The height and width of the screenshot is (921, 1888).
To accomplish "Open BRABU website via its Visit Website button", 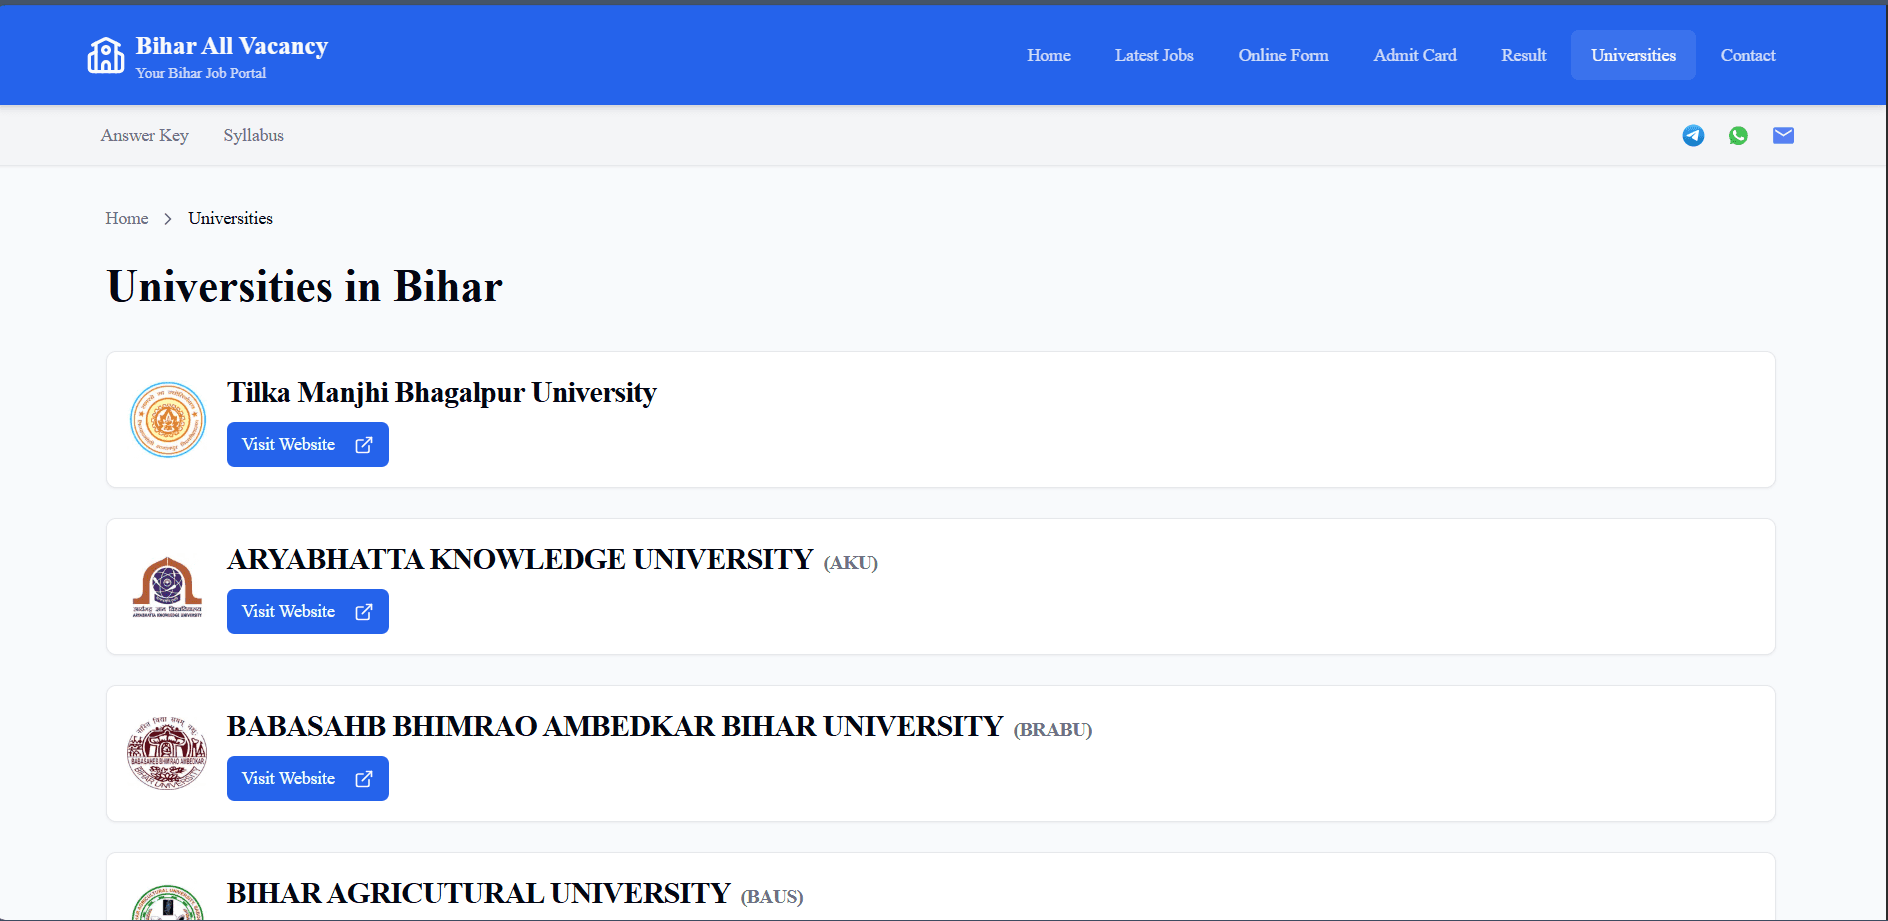I will coord(296,778).
